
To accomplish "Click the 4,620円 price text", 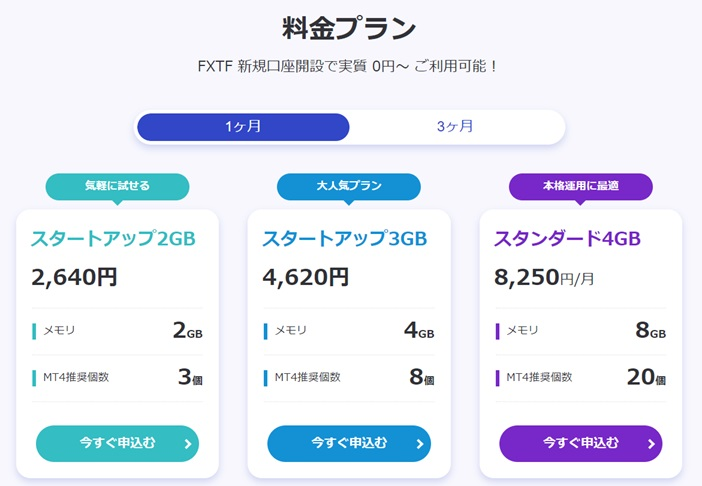I will 306,277.
